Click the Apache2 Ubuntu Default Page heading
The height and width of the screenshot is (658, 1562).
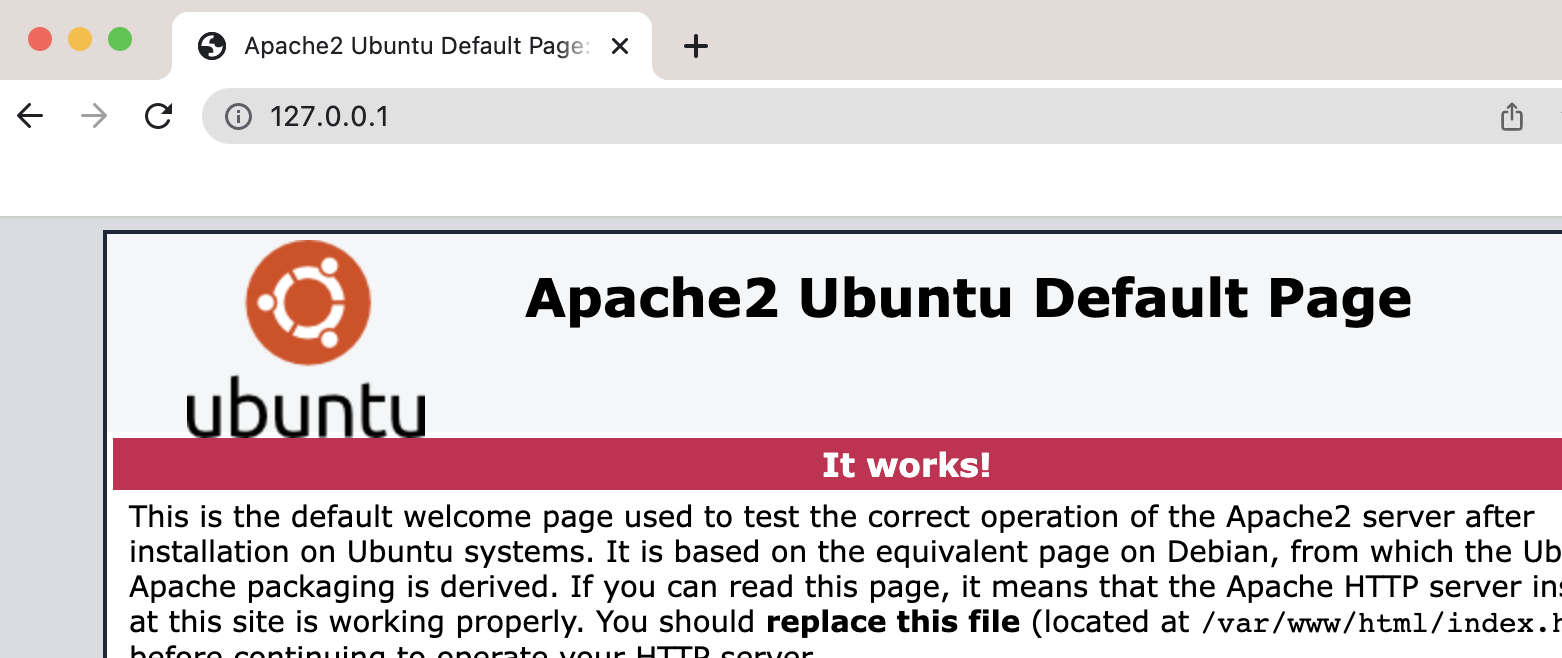968,297
